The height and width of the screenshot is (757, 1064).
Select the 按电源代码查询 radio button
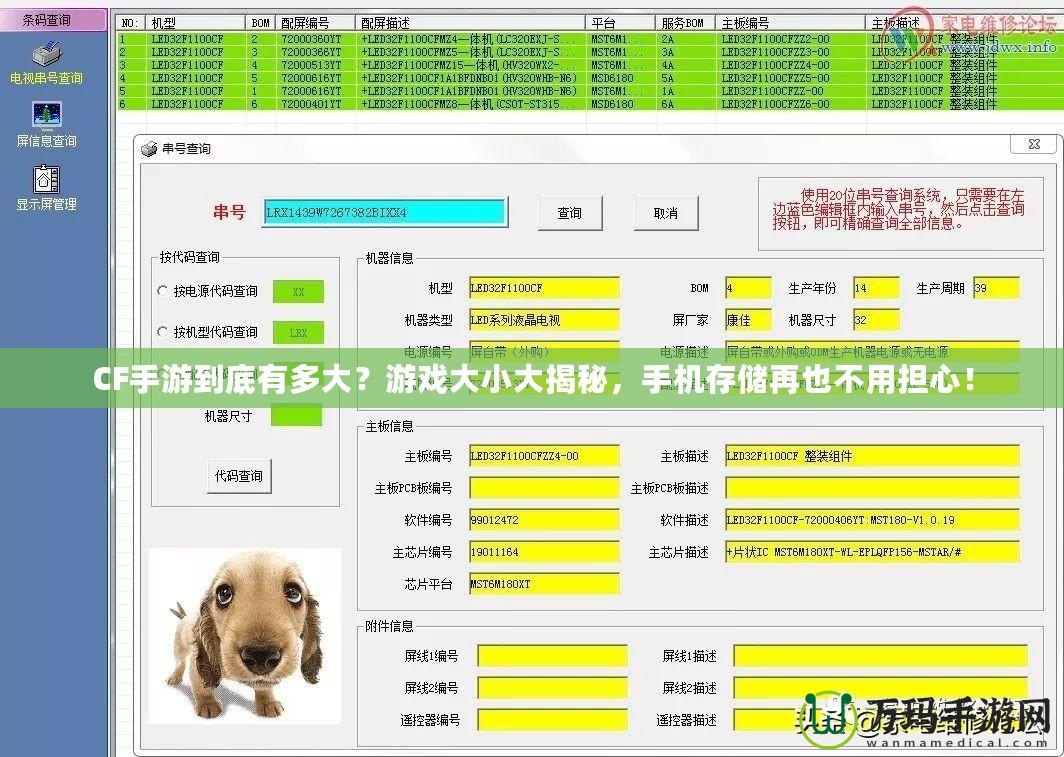pos(162,290)
